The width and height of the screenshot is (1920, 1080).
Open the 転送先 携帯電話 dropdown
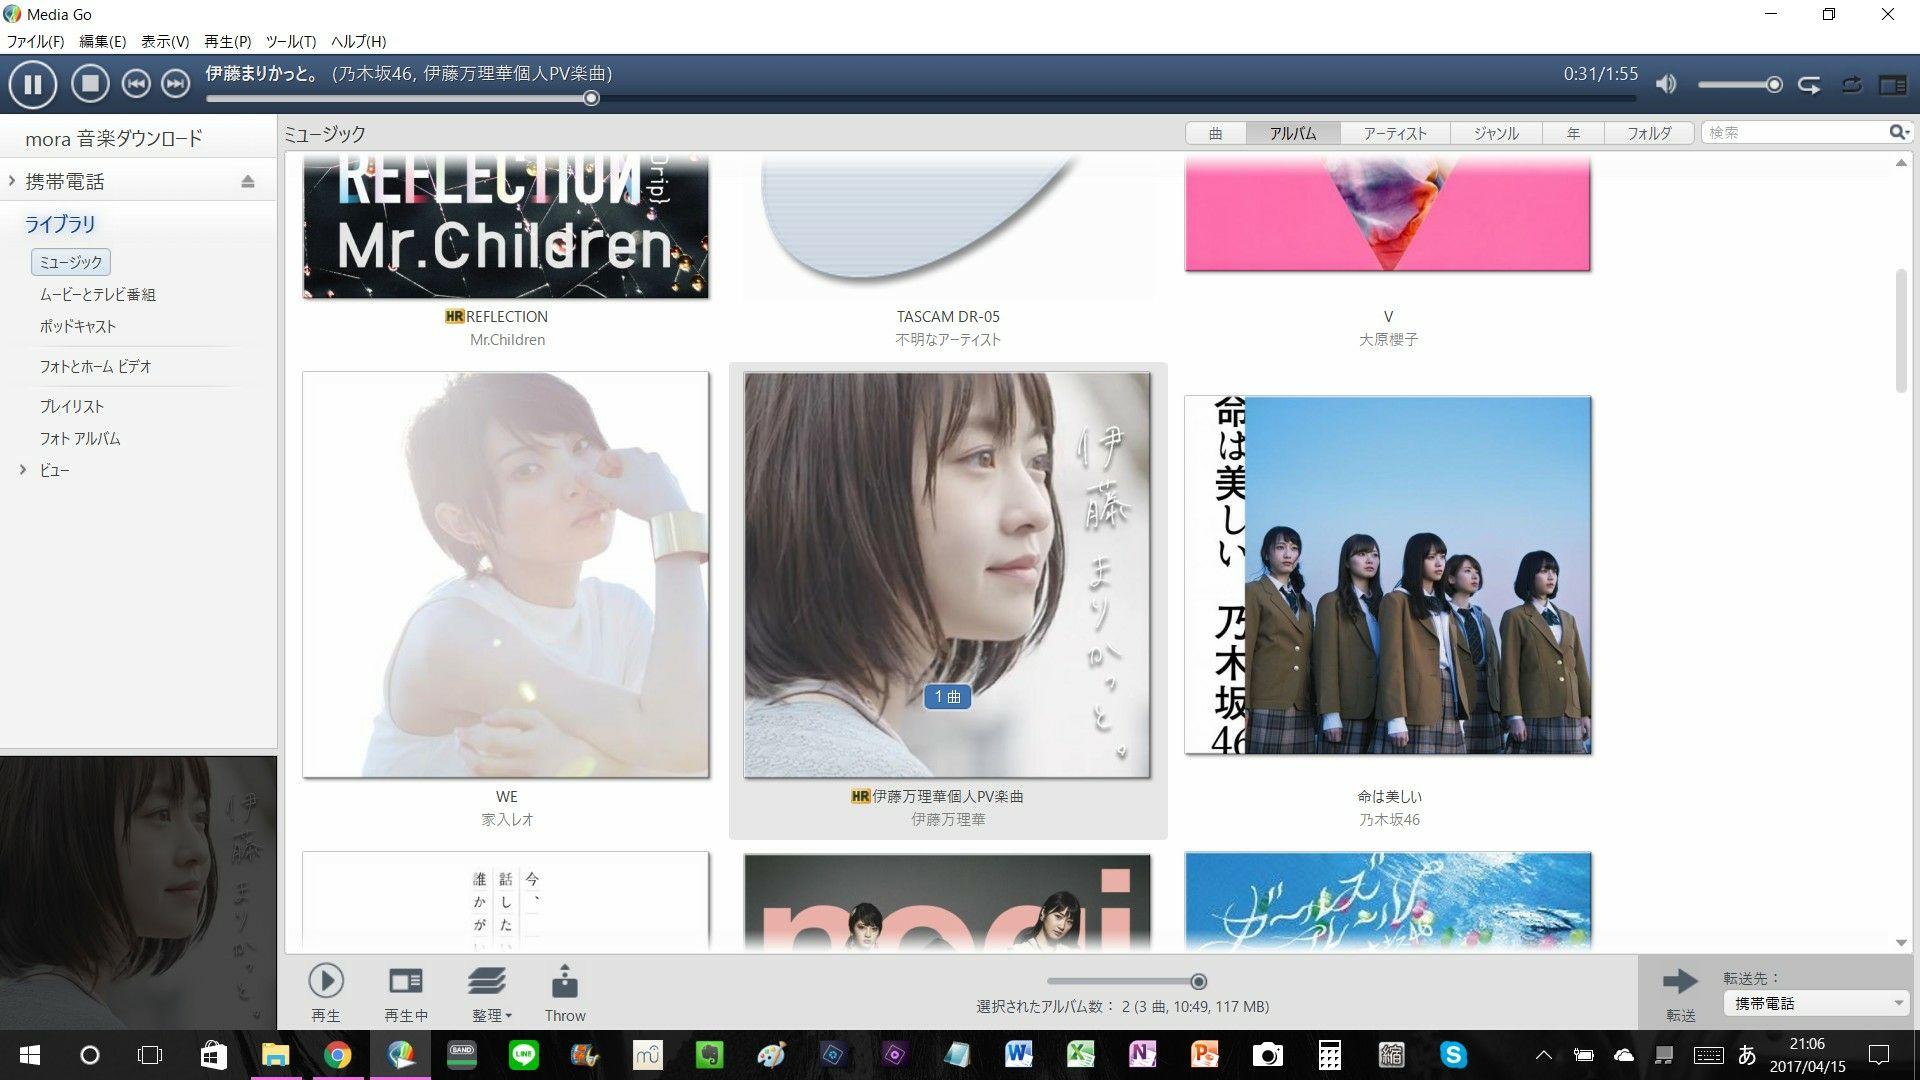click(x=1816, y=1003)
